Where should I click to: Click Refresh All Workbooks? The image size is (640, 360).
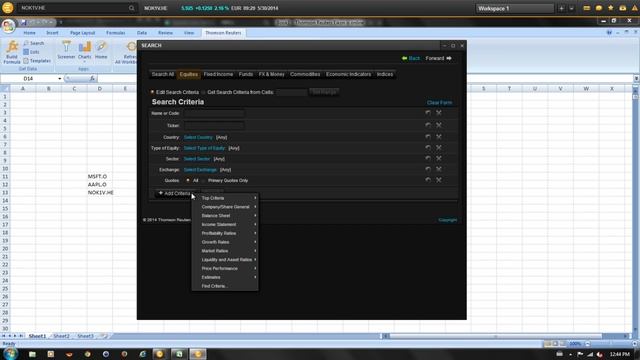coord(127,53)
